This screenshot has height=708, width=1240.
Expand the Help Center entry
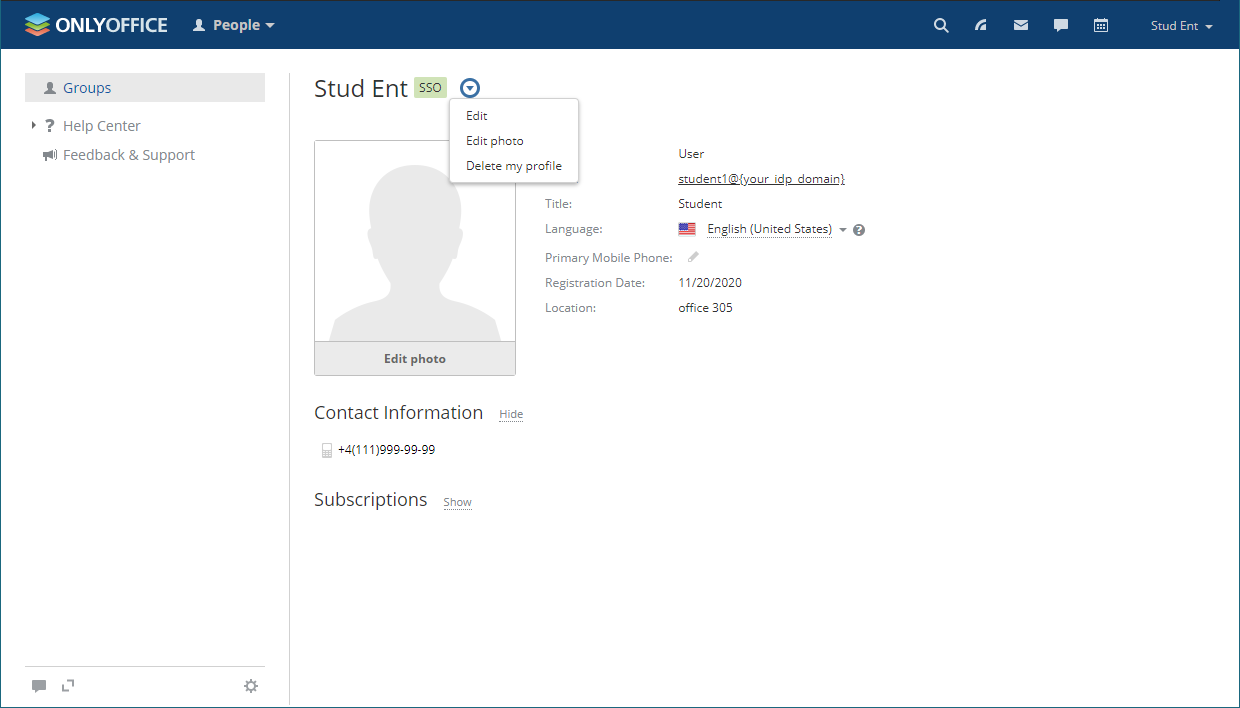(31, 125)
